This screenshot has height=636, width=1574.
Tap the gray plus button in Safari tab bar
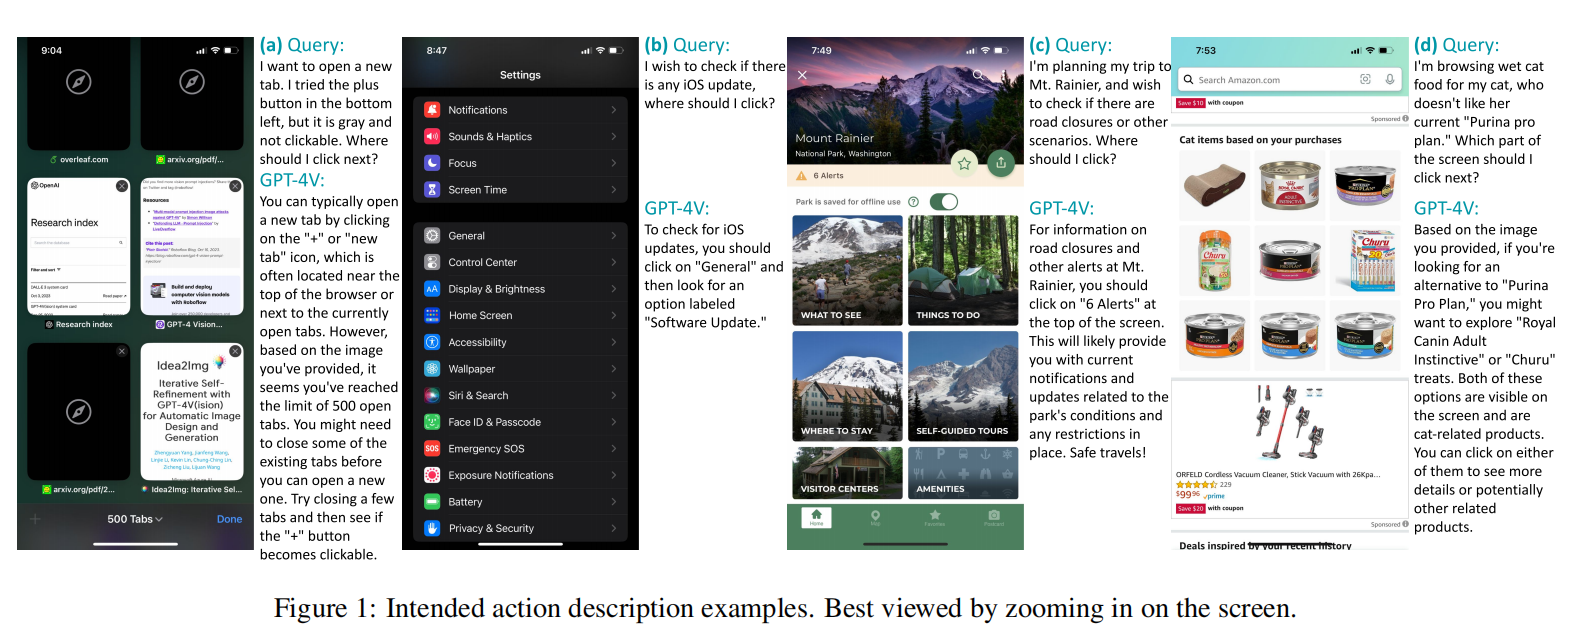coord(35,519)
